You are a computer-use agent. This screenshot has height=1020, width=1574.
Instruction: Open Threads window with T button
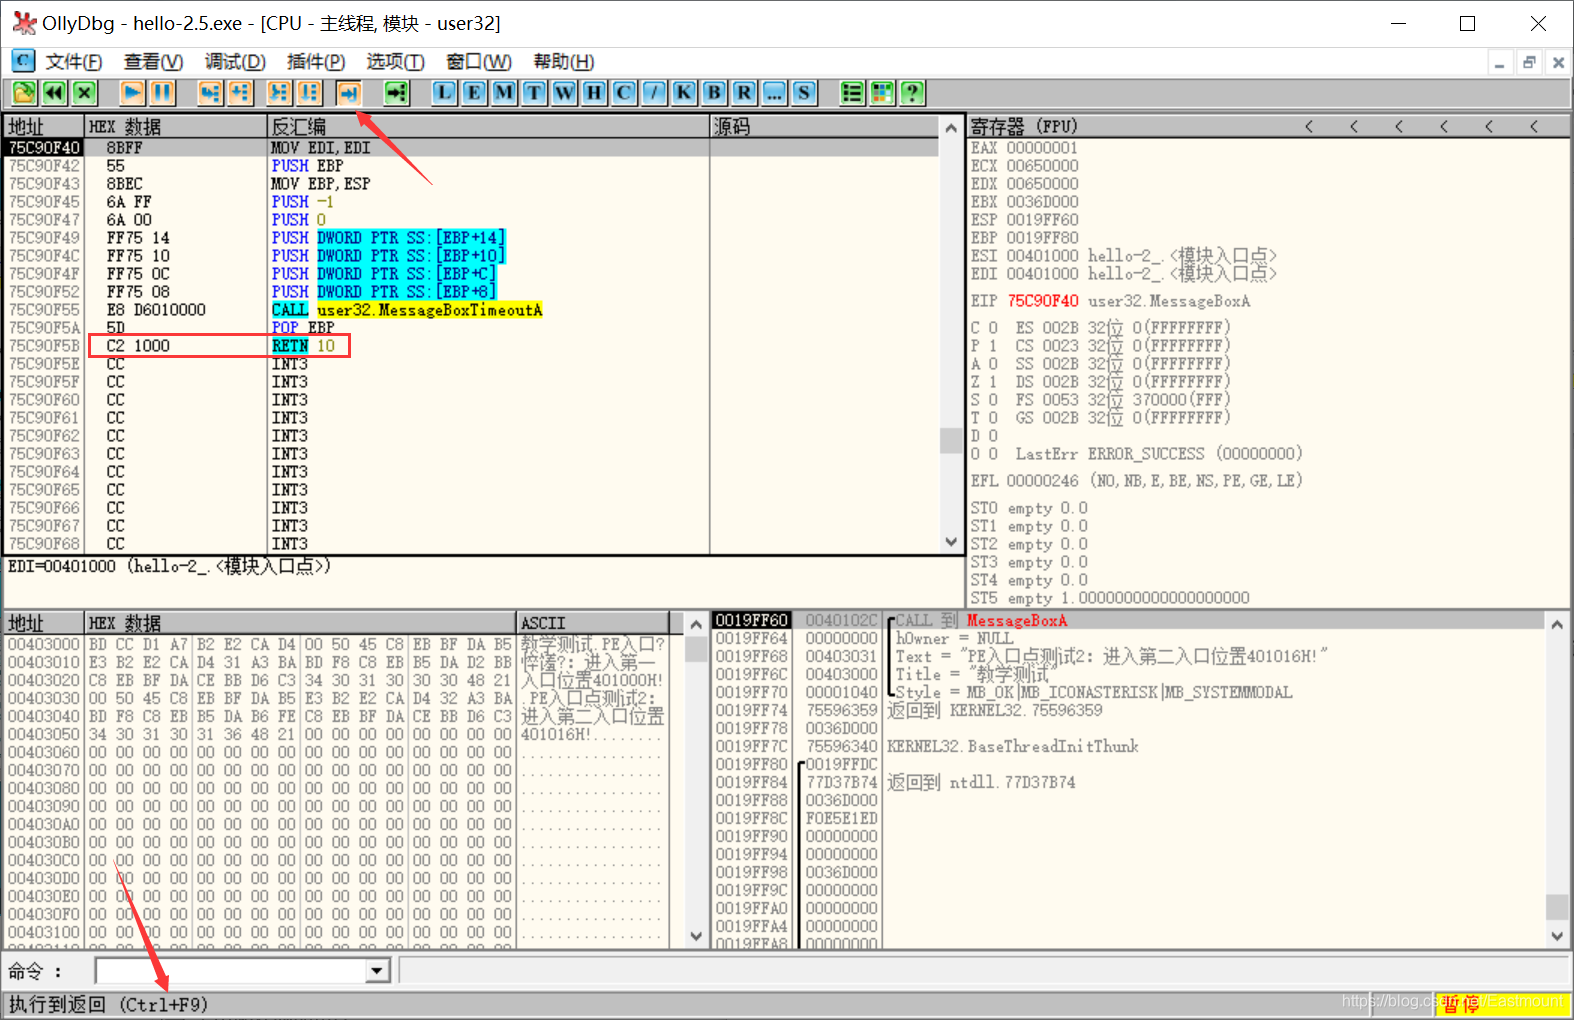[x=534, y=93]
